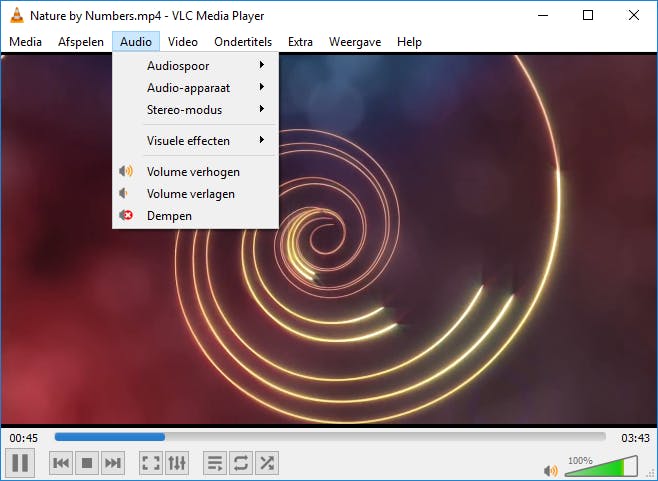Expand the Visuele effecten submenu
658x481 pixels.
[195, 140]
